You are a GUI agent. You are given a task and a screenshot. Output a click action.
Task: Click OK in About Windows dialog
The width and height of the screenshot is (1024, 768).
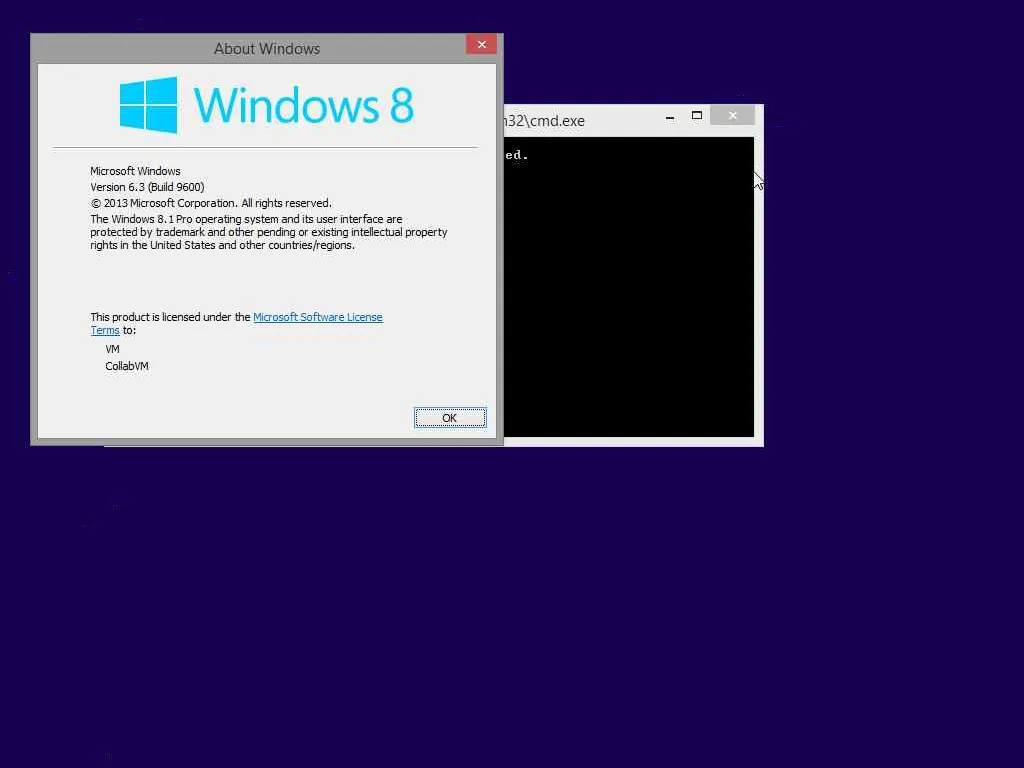click(450, 418)
